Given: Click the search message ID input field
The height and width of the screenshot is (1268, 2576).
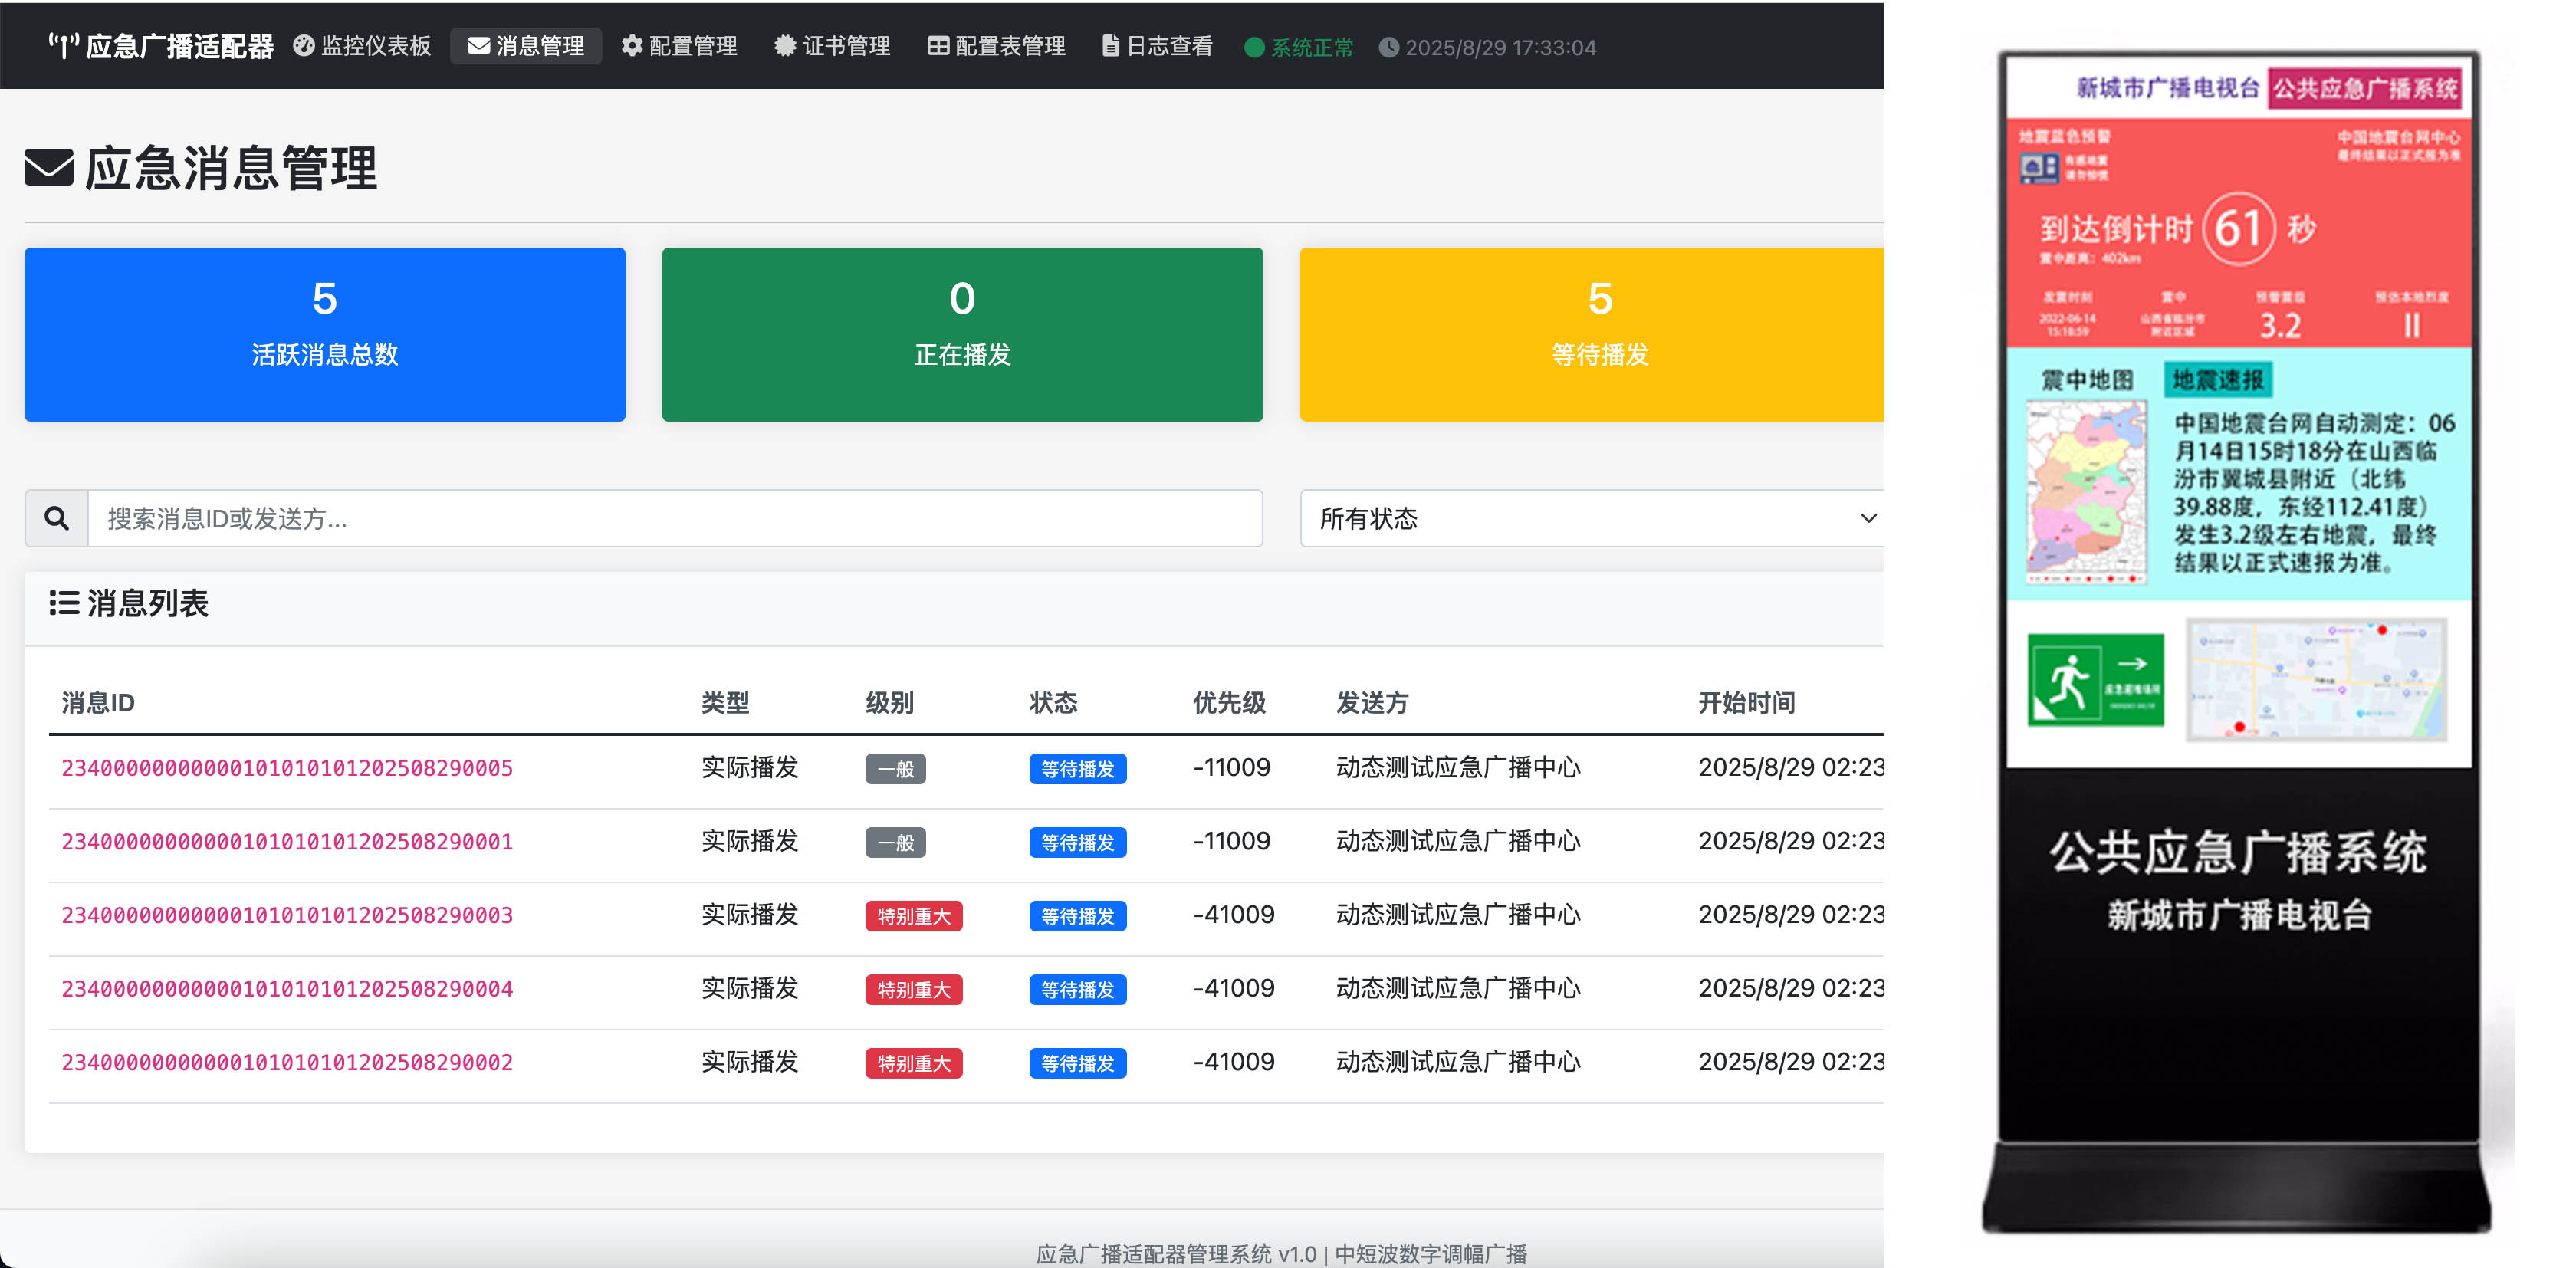Looking at the screenshot, I should coord(675,518).
